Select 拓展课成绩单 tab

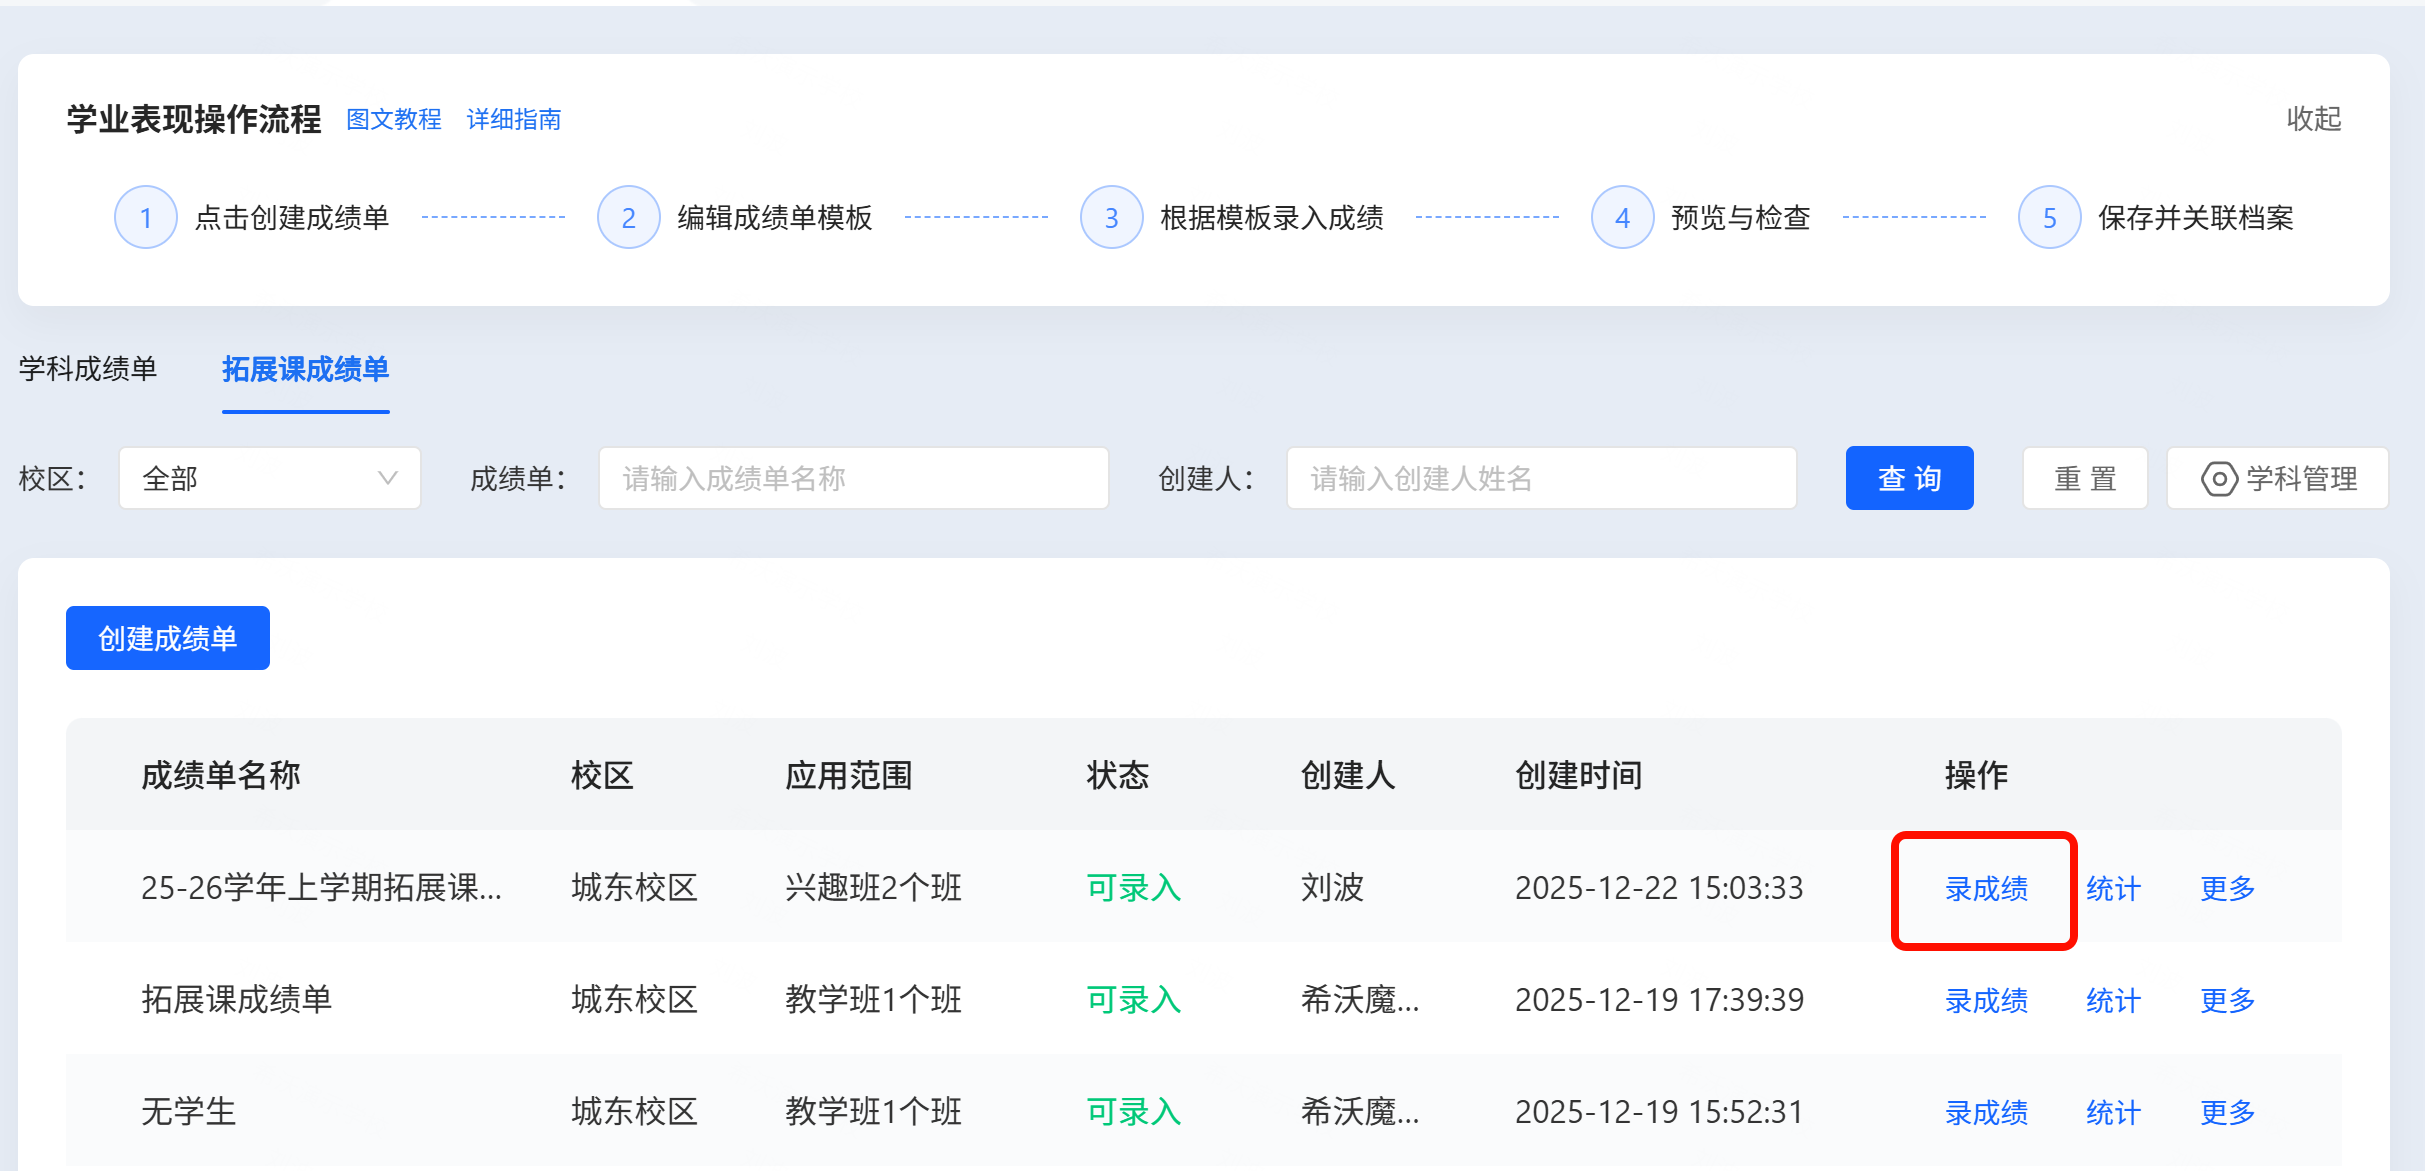[x=305, y=369]
